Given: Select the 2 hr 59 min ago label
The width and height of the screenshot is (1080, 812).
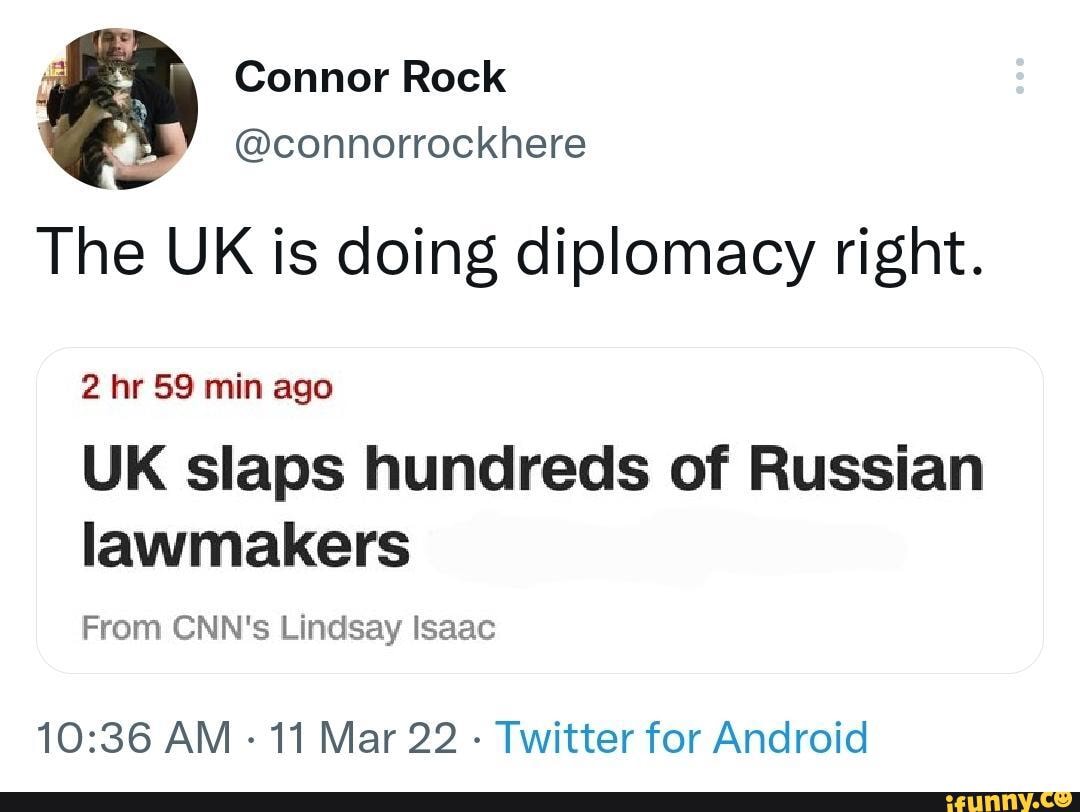Looking at the screenshot, I should [x=205, y=388].
